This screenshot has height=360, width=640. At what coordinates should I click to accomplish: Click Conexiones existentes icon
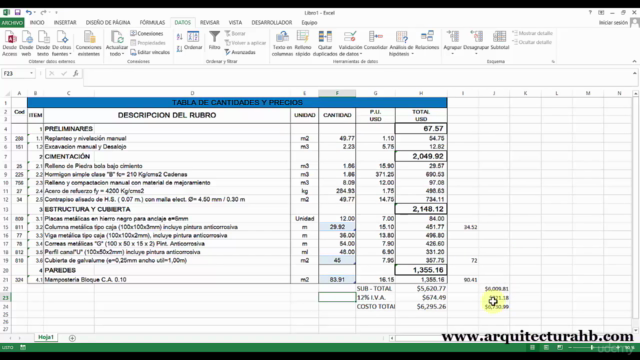89,43
